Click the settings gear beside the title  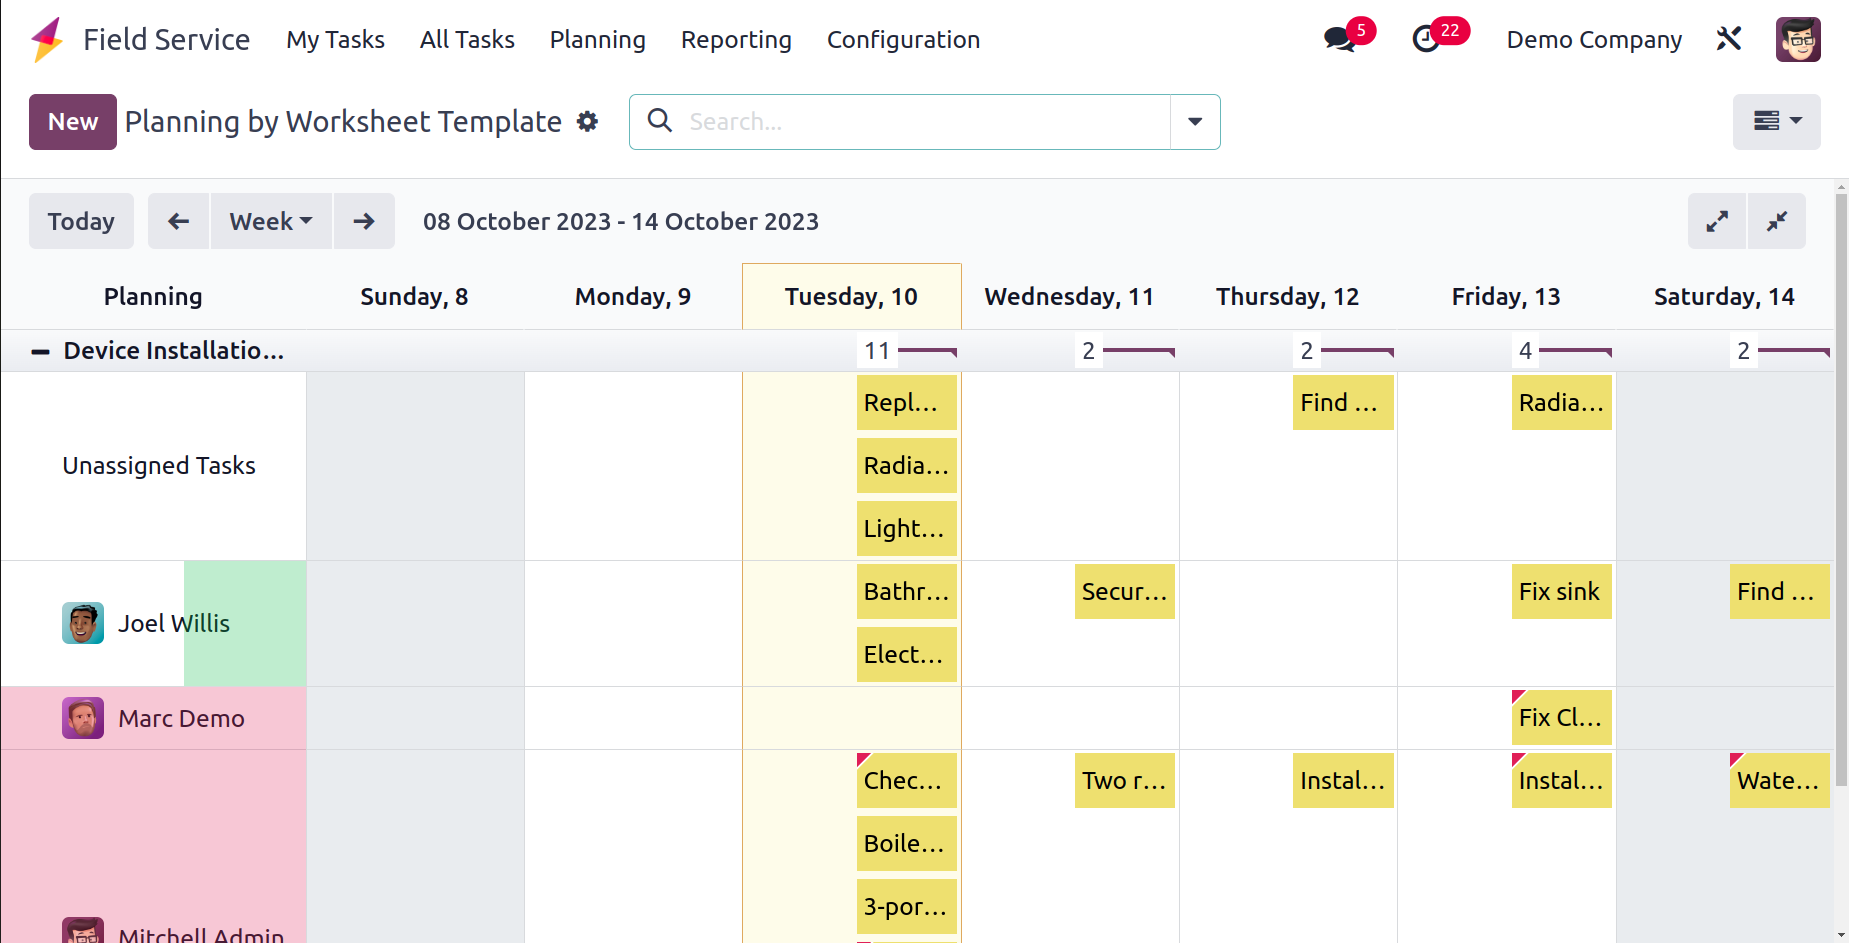click(588, 122)
